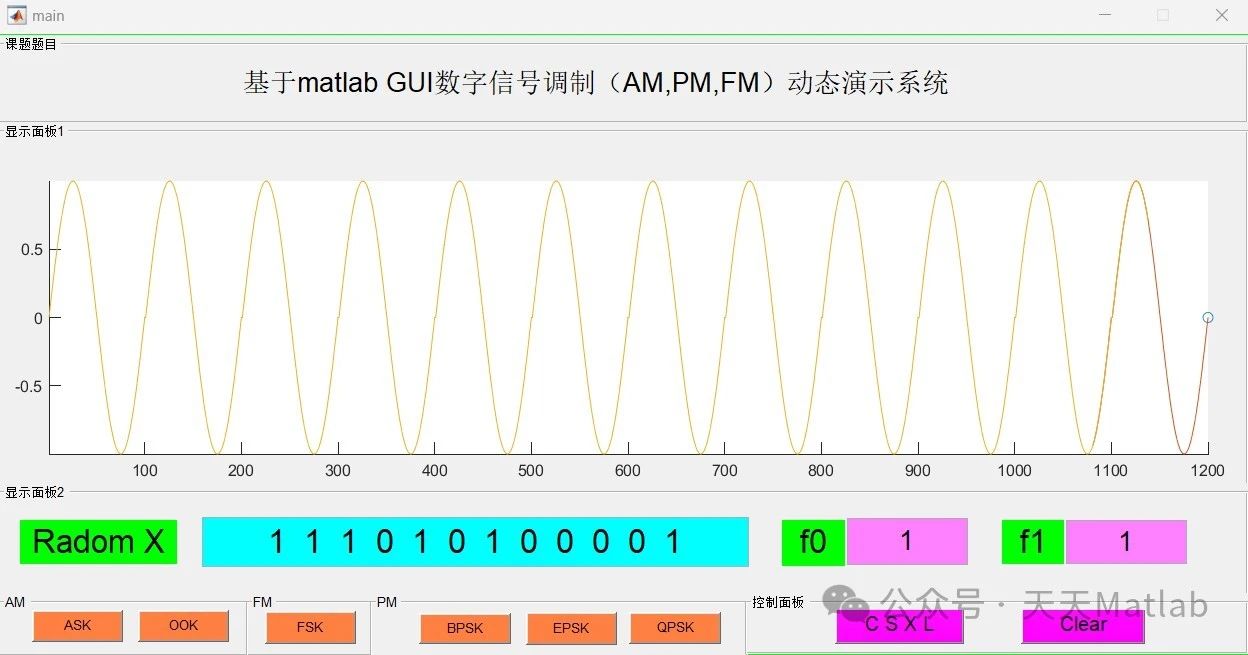The height and width of the screenshot is (655, 1248).
Task: Click the green f1 label
Action: [x=1031, y=541]
